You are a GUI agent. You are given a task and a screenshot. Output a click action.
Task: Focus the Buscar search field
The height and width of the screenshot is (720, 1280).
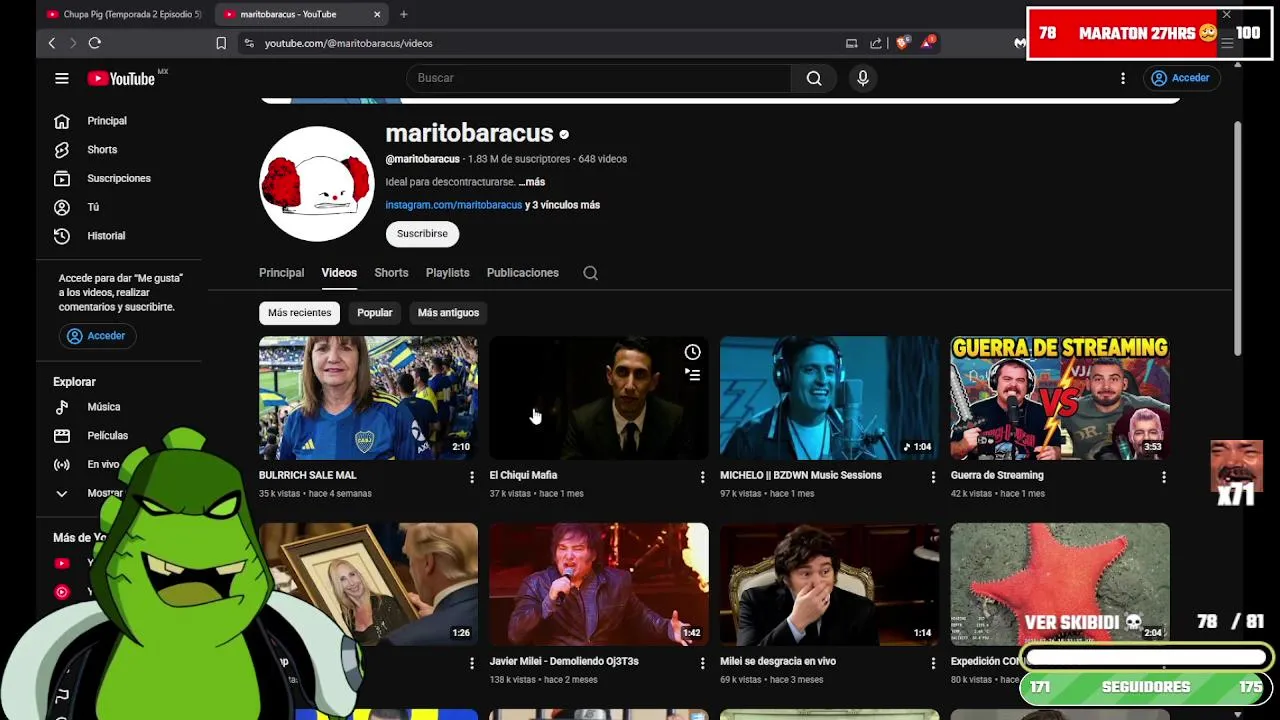tap(599, 78)
